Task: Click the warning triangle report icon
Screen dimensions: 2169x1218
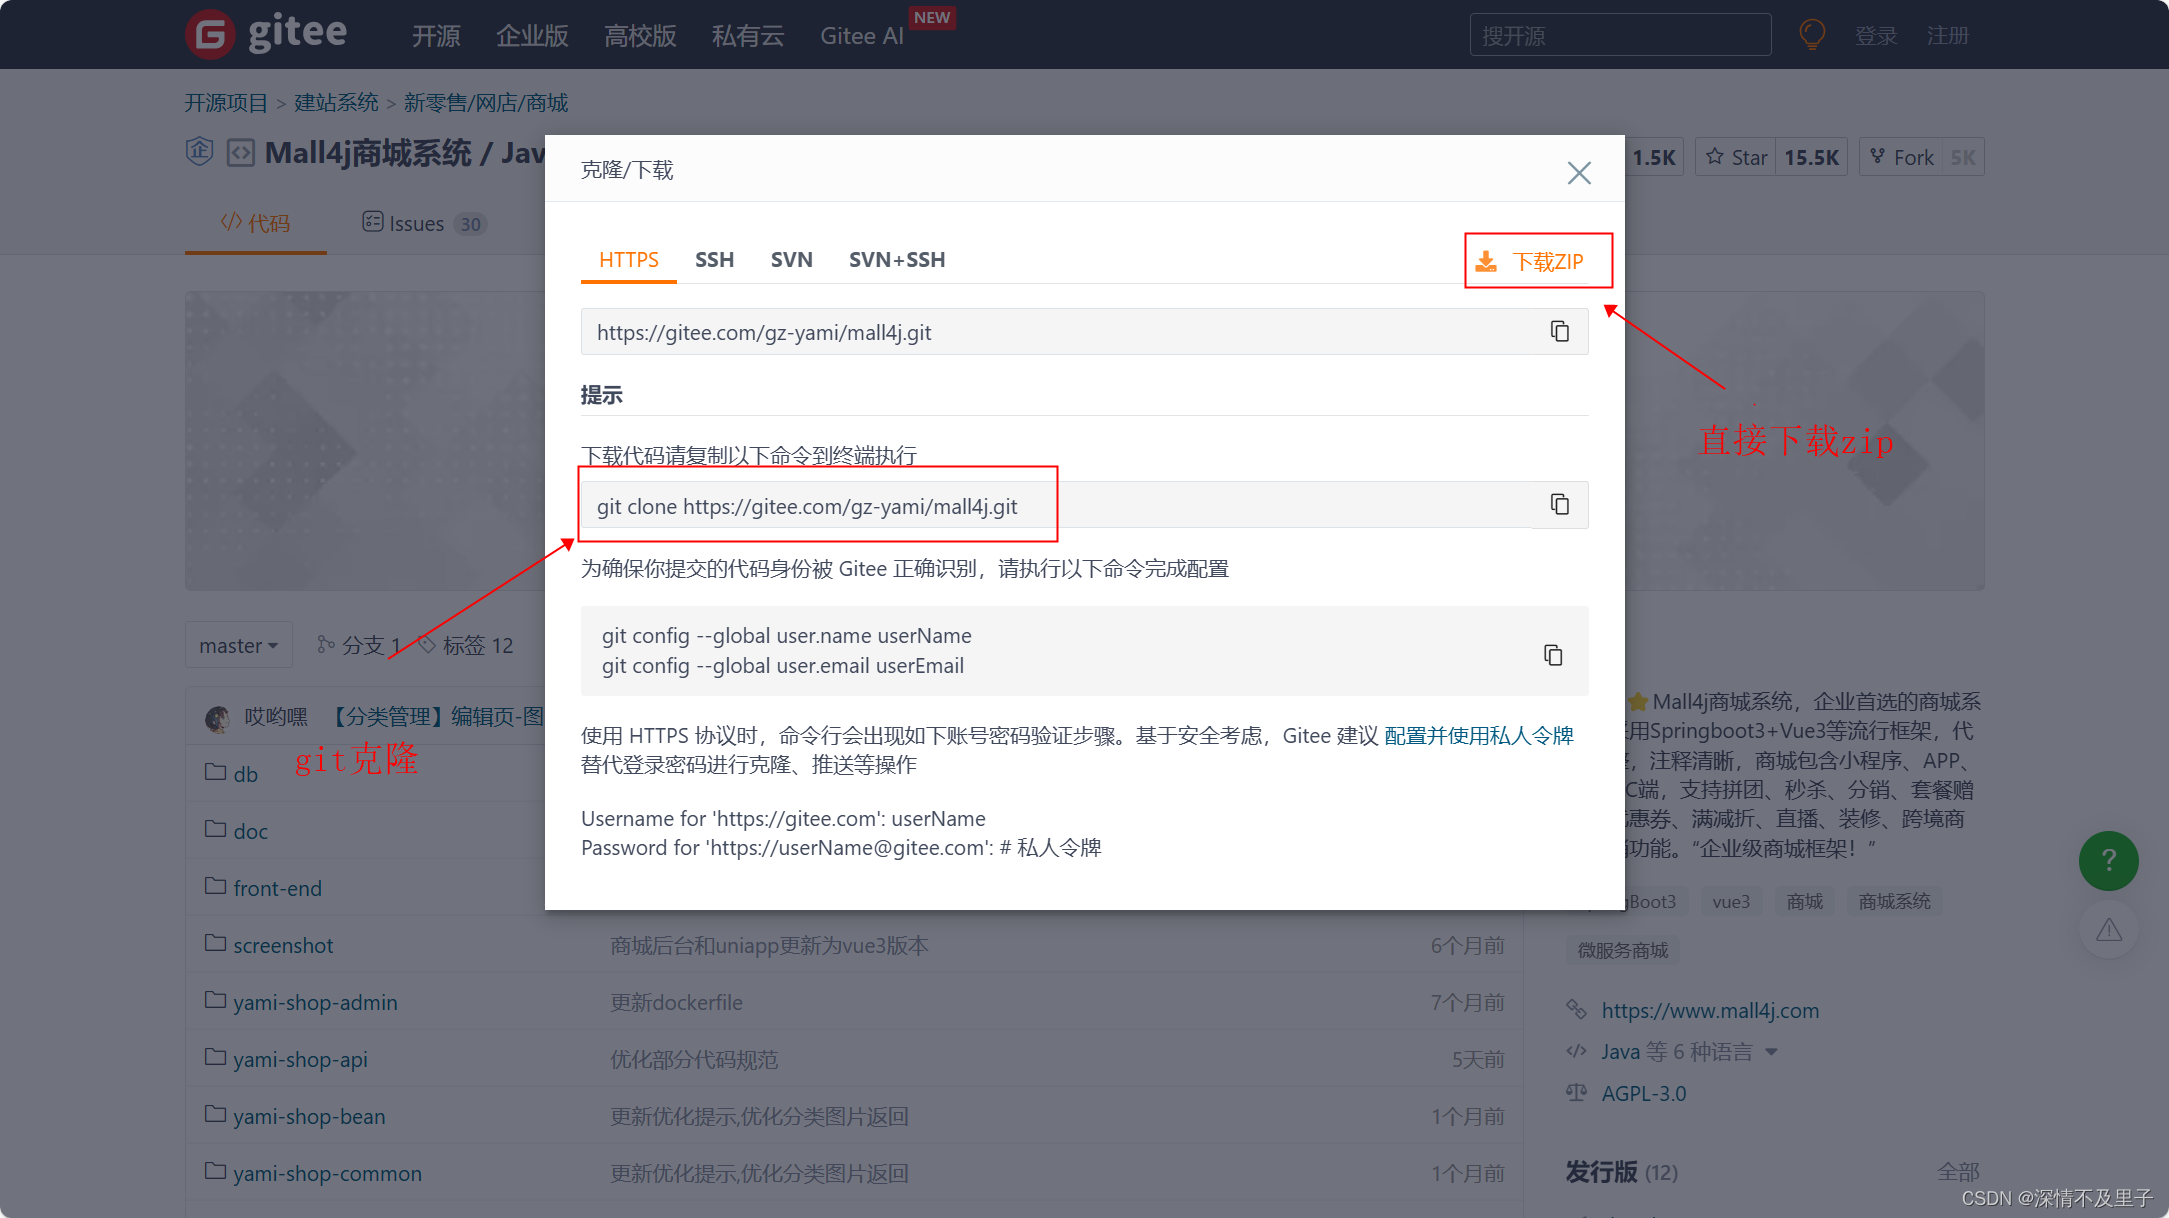Action: click(2108, 930)
